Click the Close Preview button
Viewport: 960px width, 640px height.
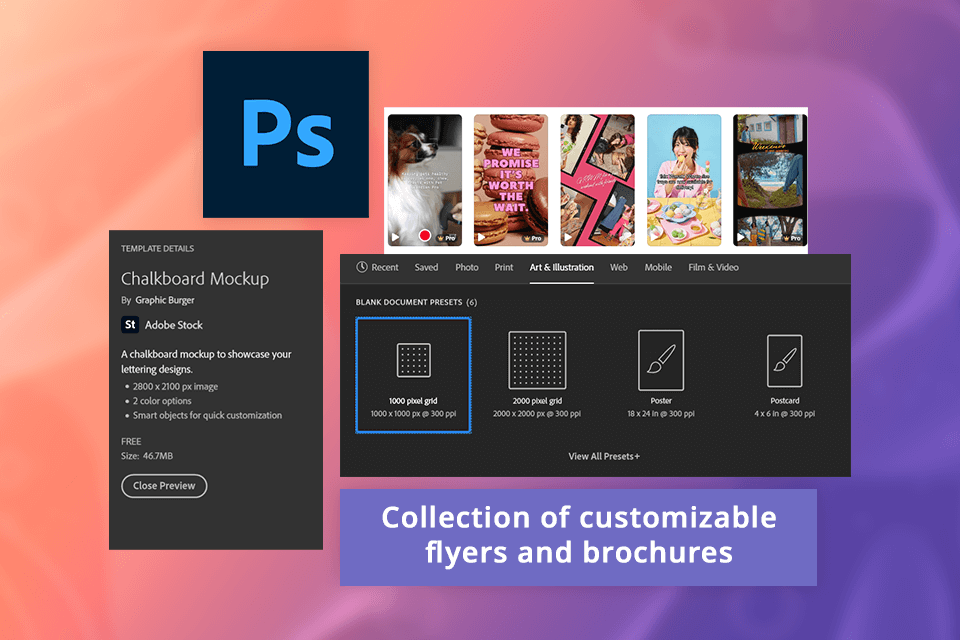pyautogui.click(x=164, y=486)
